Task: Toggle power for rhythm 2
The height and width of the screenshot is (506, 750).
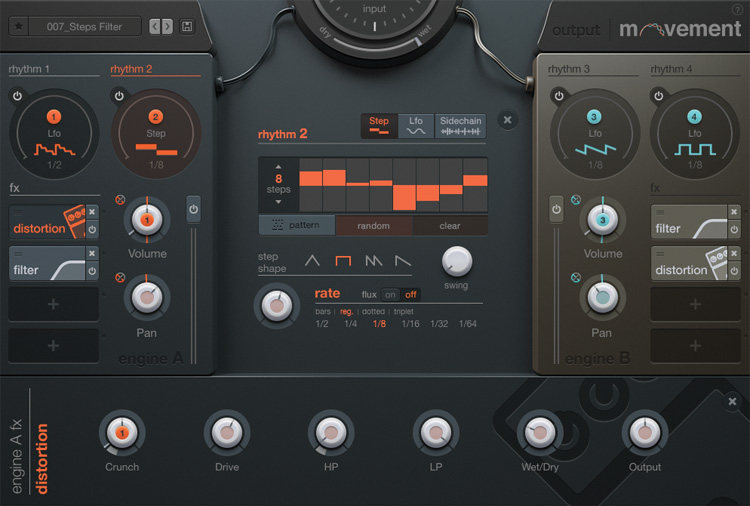Action: pyautogui.click(x=119, y=96)
